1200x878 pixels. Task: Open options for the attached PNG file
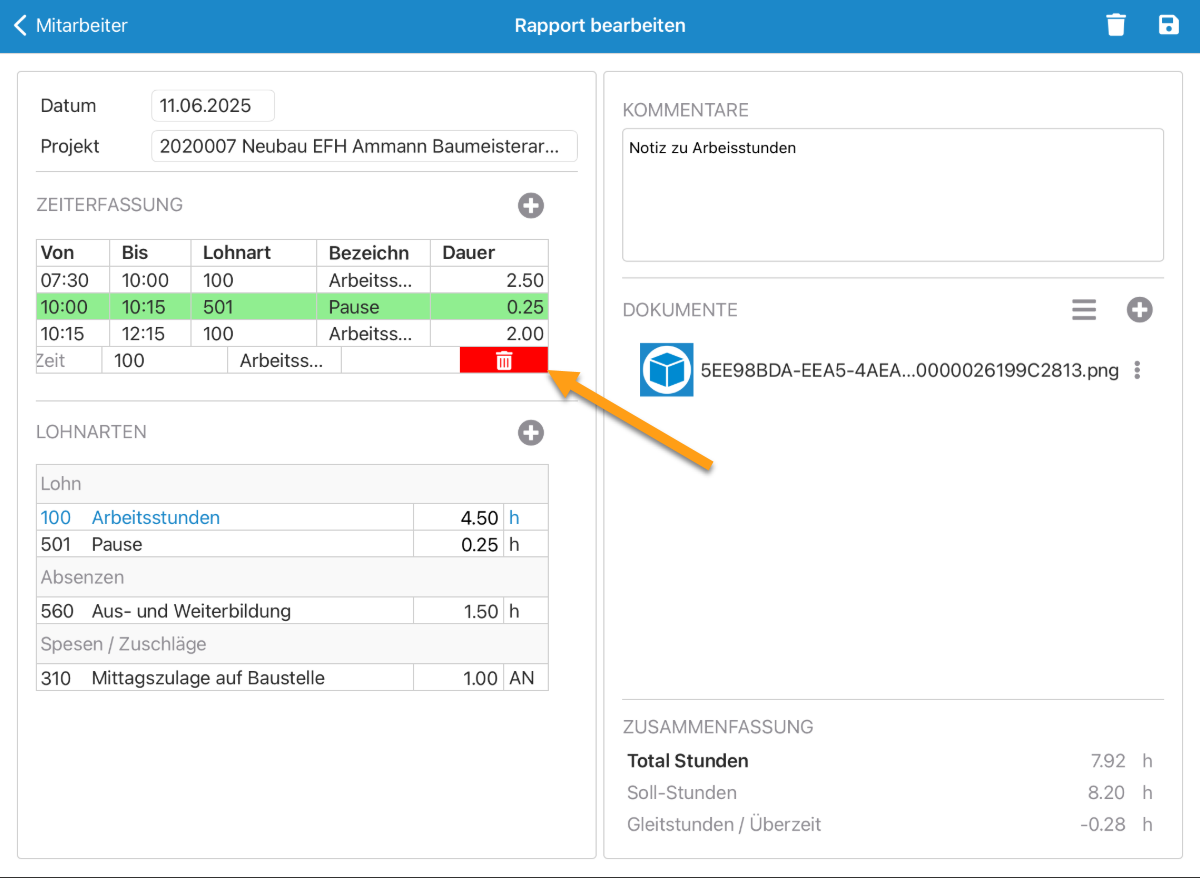[1137, 371]
